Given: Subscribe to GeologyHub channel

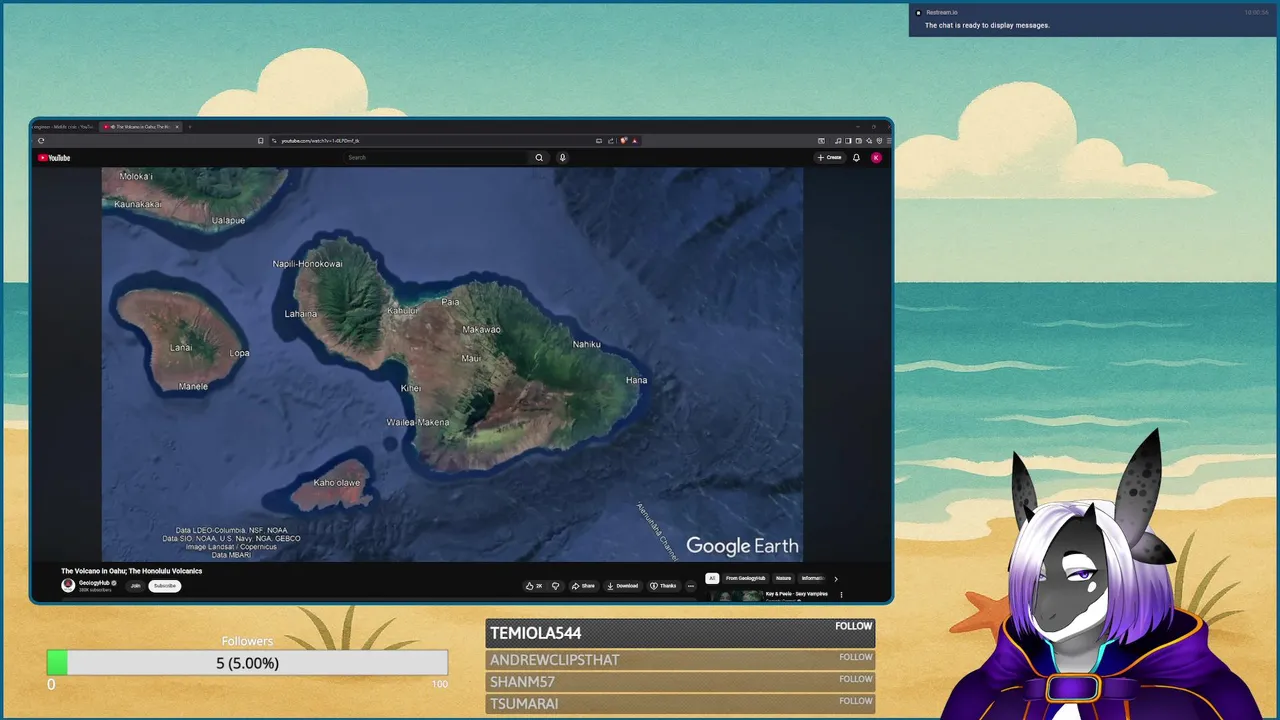Looking at the screenshot, I should (165, 586).
